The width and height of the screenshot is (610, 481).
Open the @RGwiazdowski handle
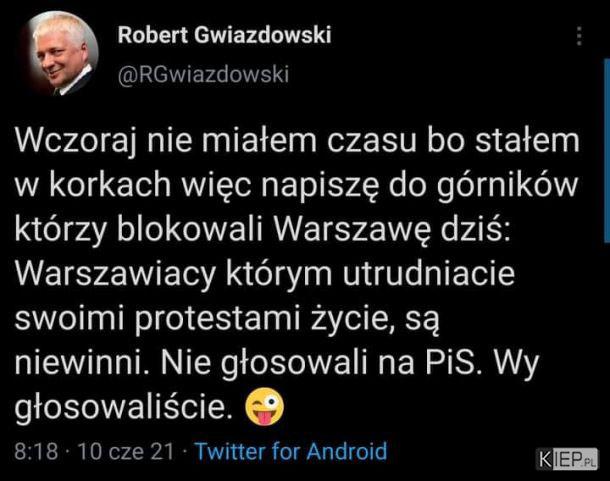[x=203, y=74]
